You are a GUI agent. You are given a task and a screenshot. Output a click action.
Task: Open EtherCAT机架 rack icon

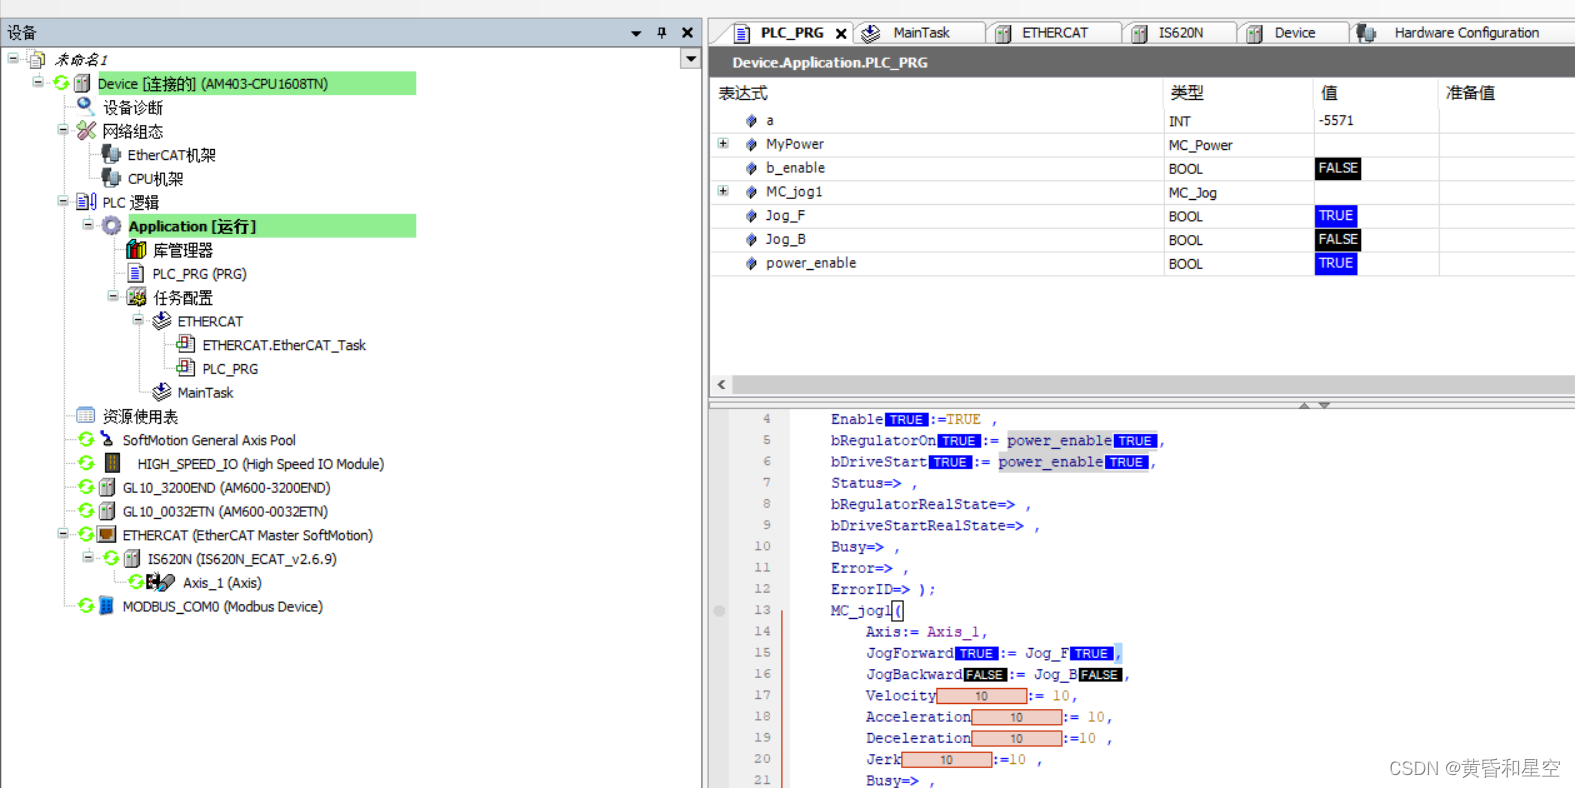pos(111,154)
